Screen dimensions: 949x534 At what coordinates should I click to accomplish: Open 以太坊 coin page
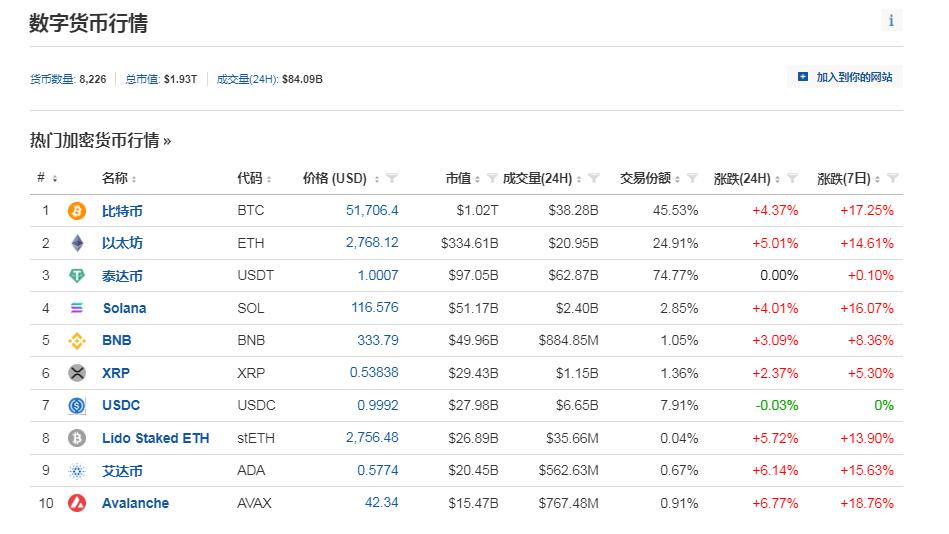click(122, 243)
